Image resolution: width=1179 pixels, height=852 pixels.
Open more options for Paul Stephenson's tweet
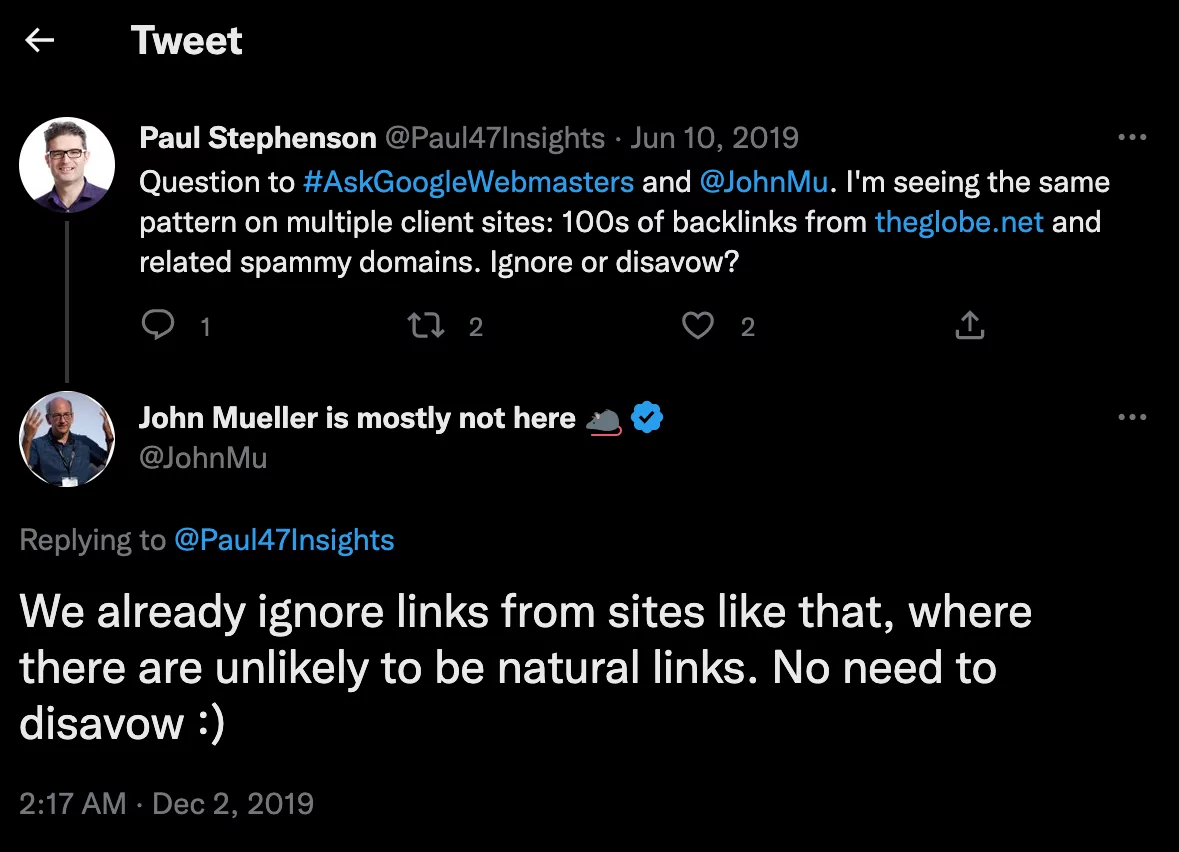(1132, 138)
